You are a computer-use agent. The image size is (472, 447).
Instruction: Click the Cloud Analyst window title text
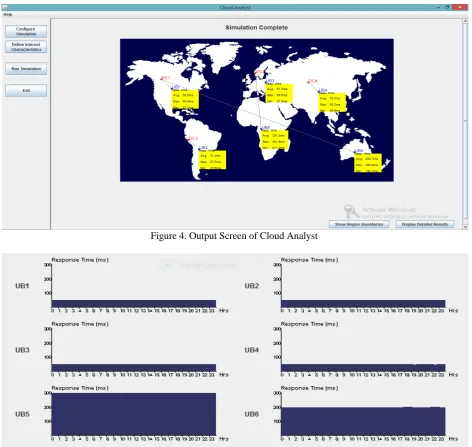coord(235,7)
